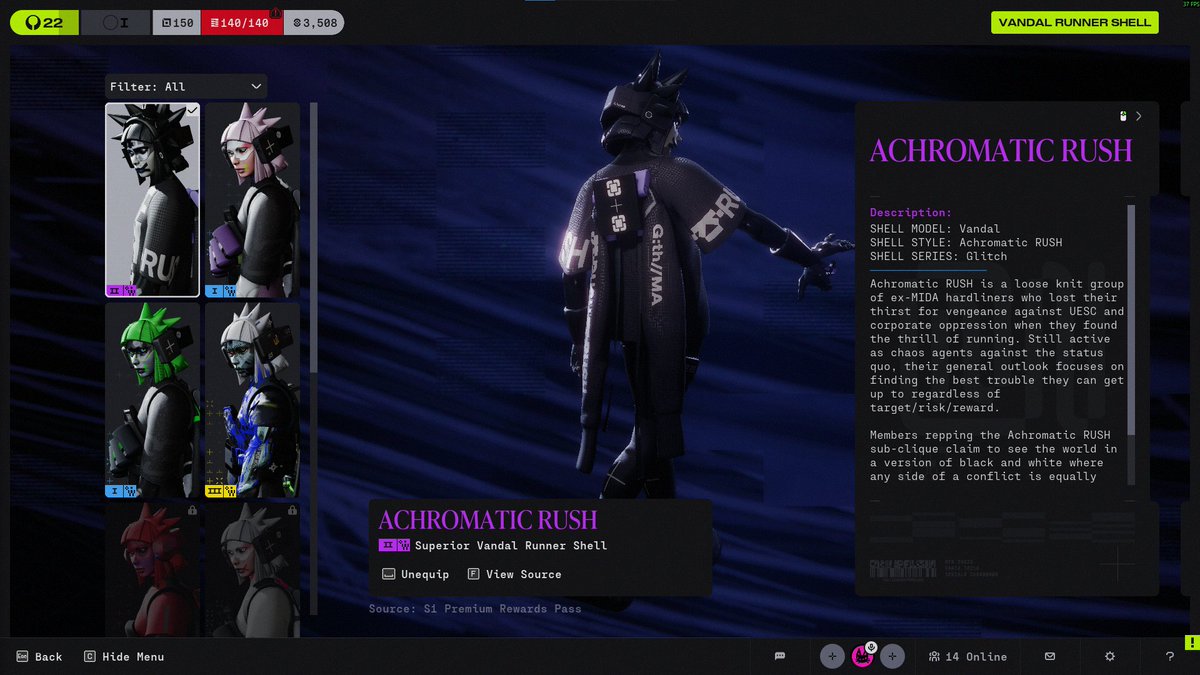This screenshot has width=1200, height=675.
Task: Click the Superior Vandal Runner Shell label
Action: (511, 545)
